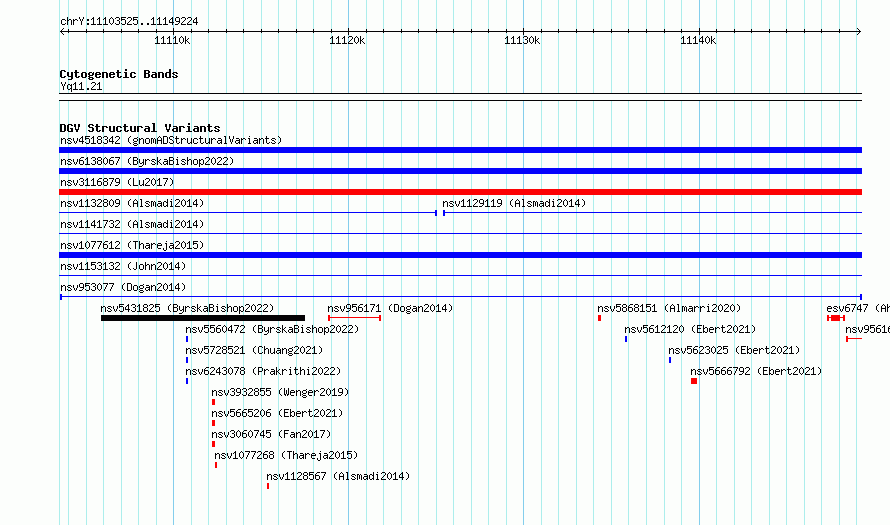
Task: Click the blue bar under nsv4518342
Action: click(x=460, y=150)
